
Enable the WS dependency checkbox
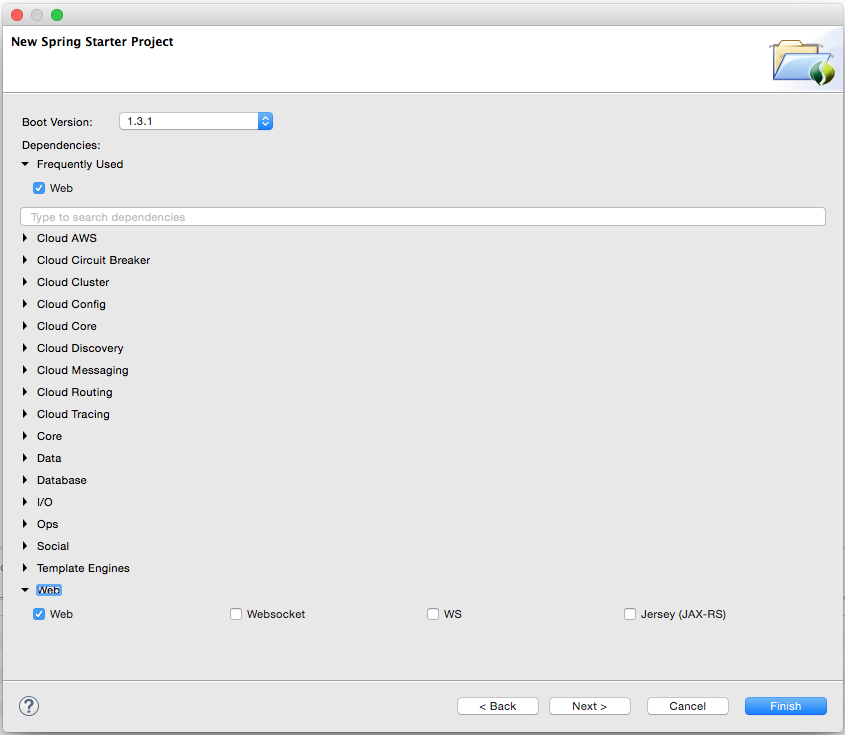pyautogui.click(x=433, y=614)
